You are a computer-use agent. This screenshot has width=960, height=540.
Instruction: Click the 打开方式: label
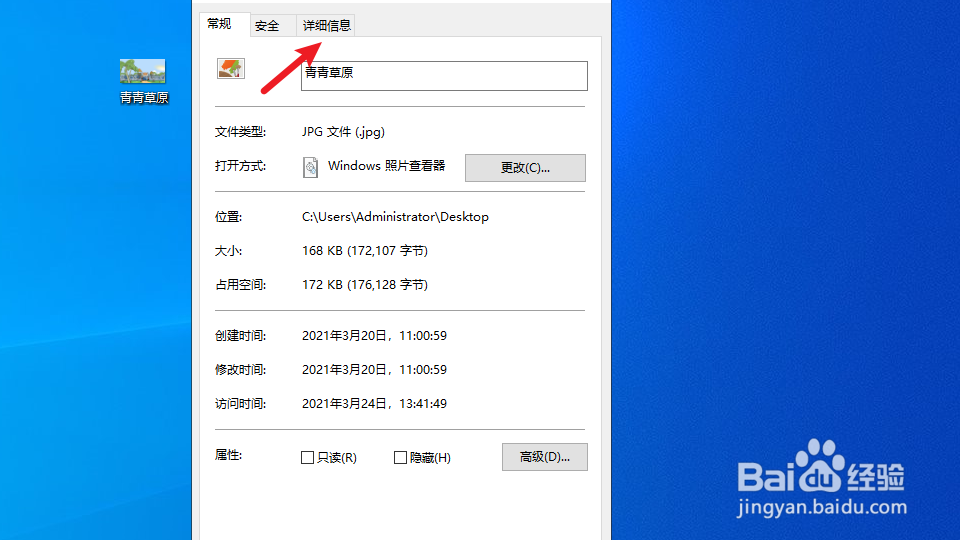click(x=241, y=166)
